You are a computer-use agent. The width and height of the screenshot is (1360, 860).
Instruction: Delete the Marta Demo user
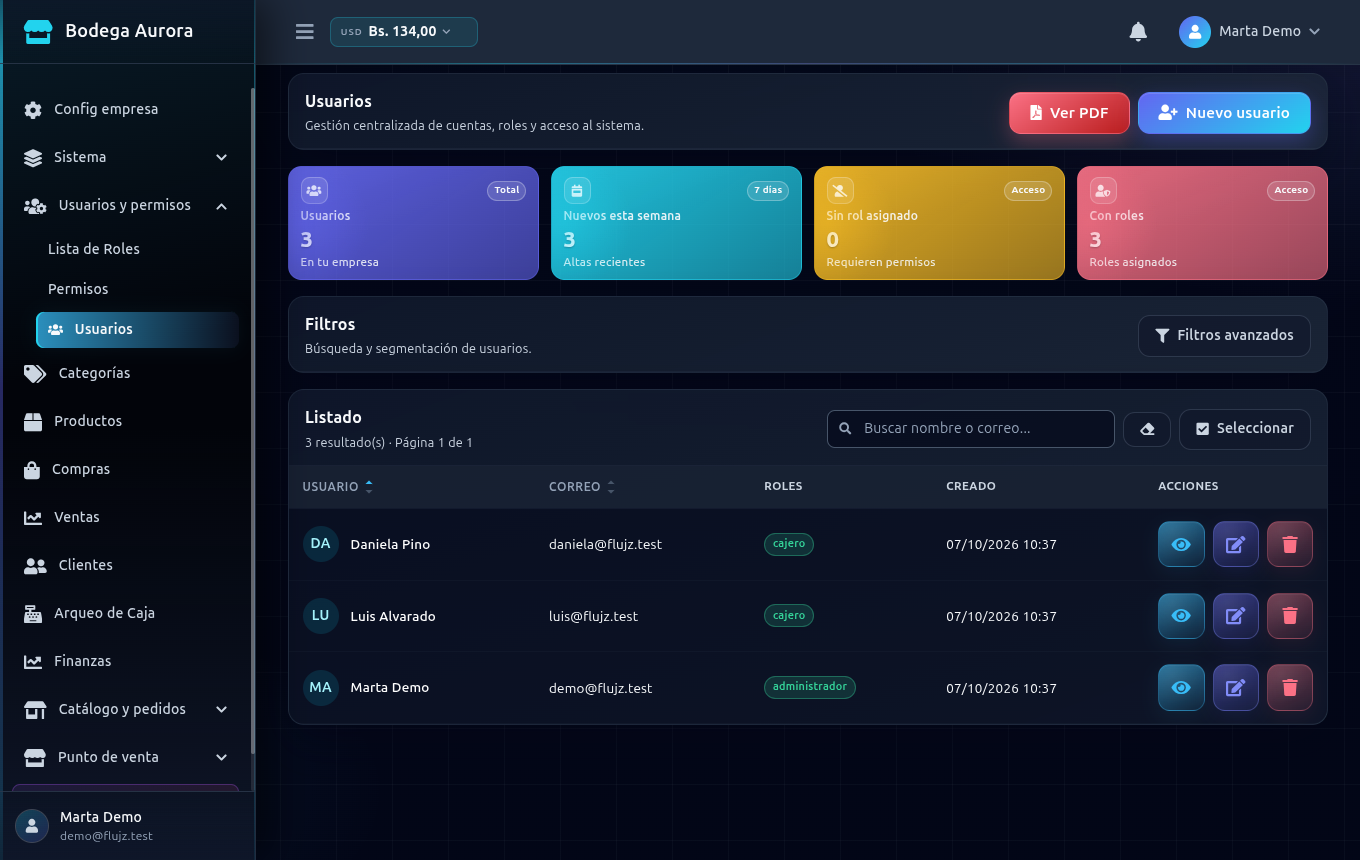coord(1290,688)
